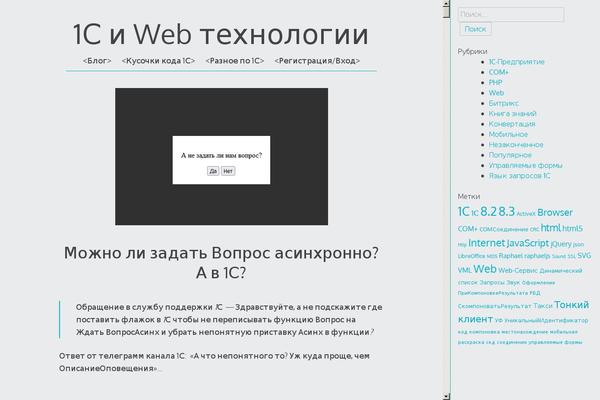This screenshot has width=600, height=400.
Task: Select the Запросы tag
Action: coord(492,282)
